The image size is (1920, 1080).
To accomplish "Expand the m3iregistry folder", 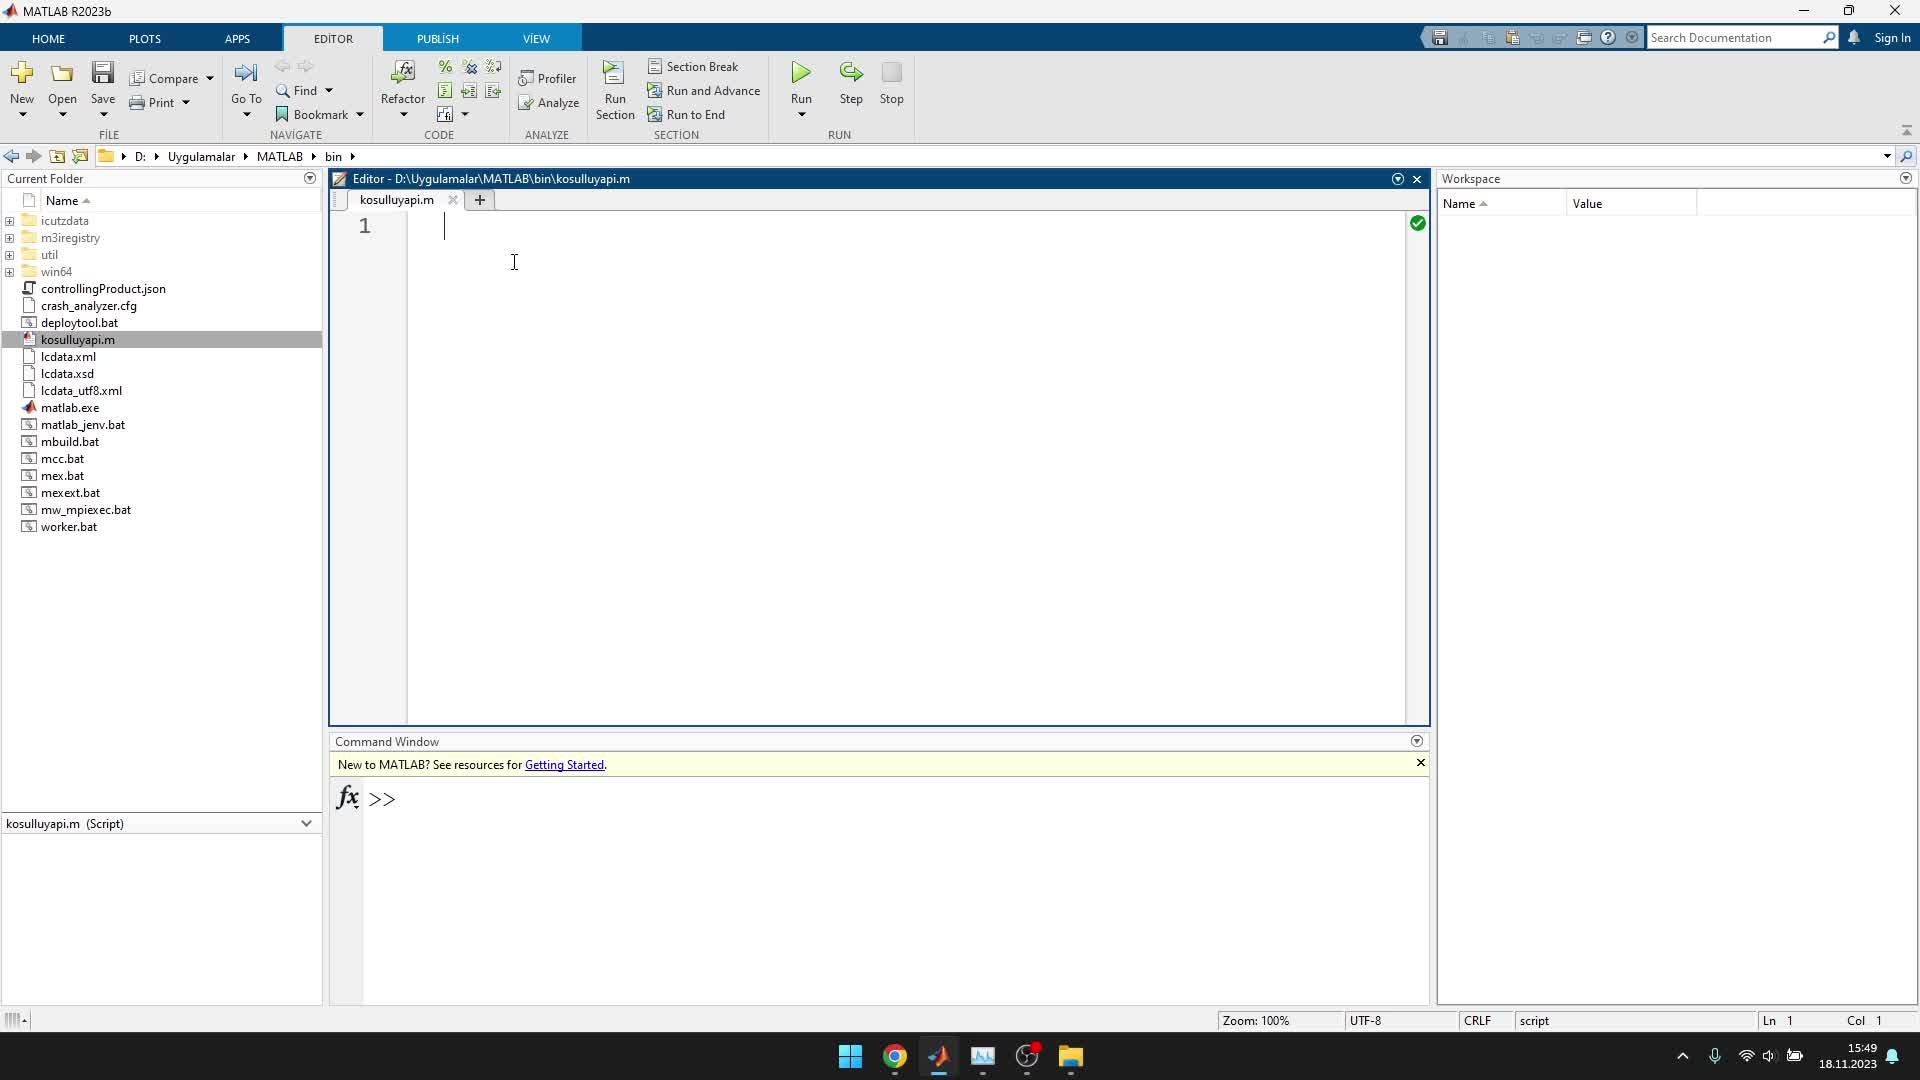I will (10, 238).
